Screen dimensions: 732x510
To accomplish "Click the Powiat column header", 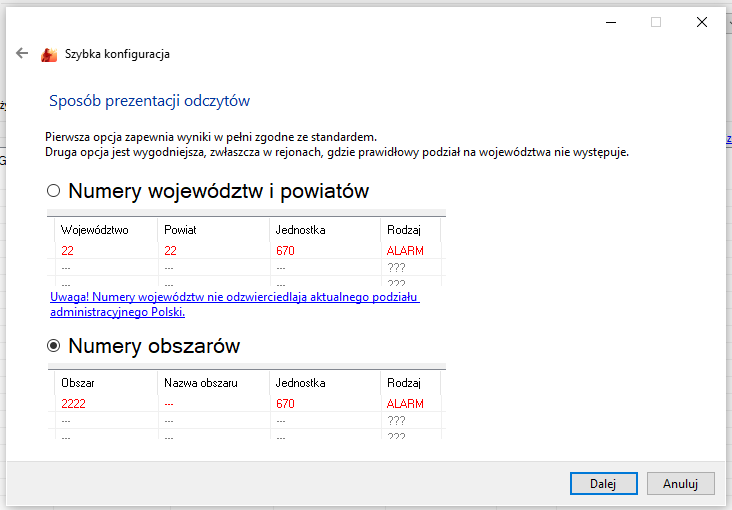I will pyautogui.click(x=181, y=230).
